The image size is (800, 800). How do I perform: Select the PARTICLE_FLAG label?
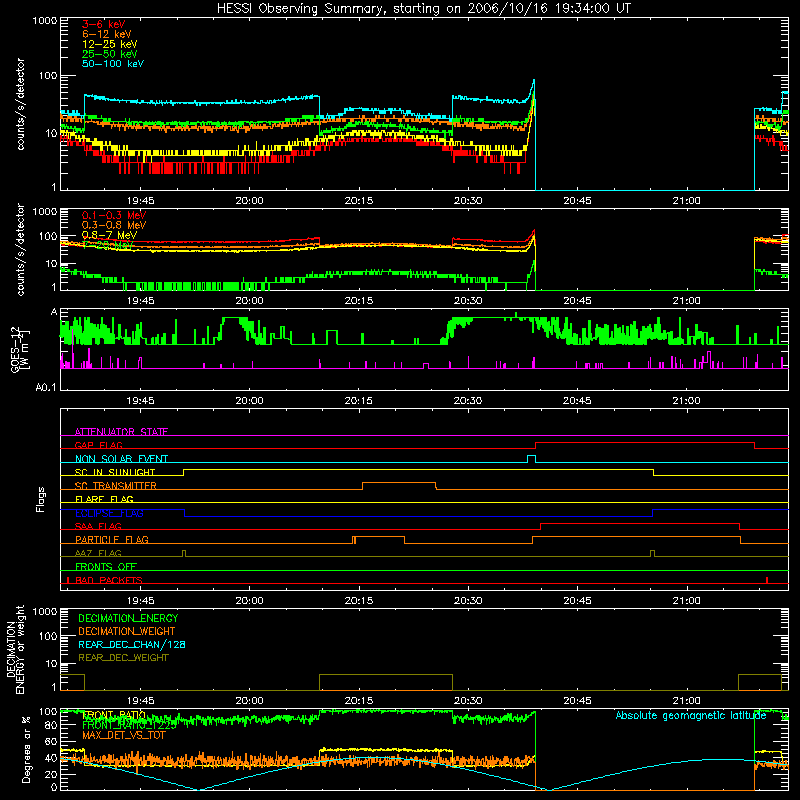pyautogui.click(x=112, y=539)
